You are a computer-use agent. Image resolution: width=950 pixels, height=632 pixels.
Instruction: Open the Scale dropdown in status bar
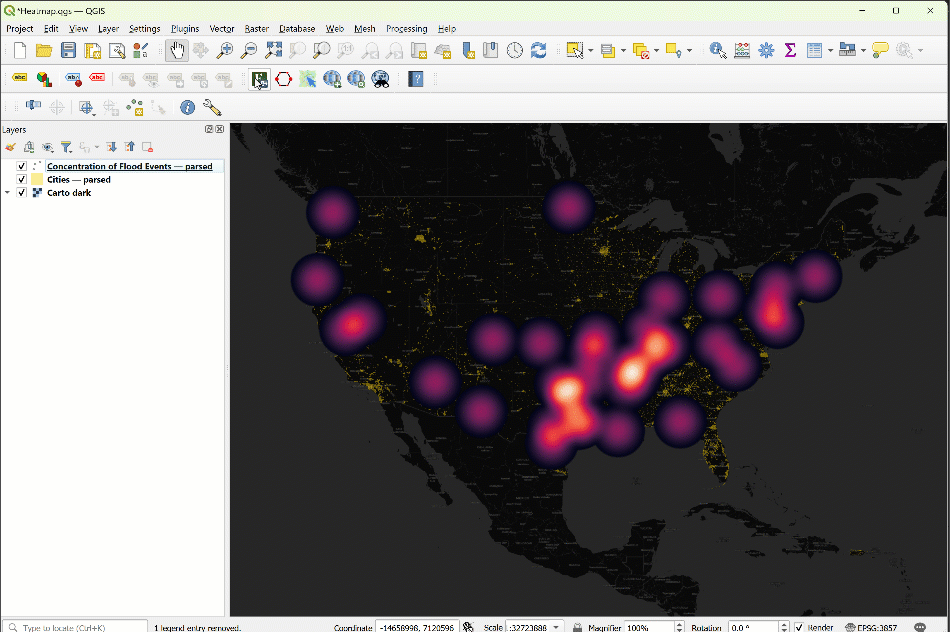click(x=554, y=626)
